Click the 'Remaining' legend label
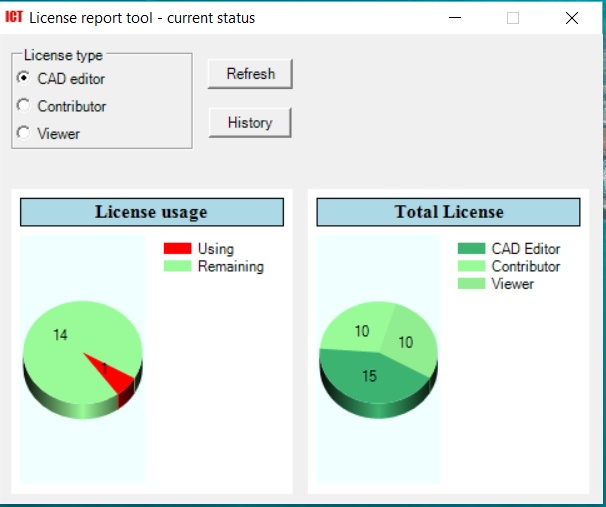Screen dimensions: 606x507 (x=231, y=266)
